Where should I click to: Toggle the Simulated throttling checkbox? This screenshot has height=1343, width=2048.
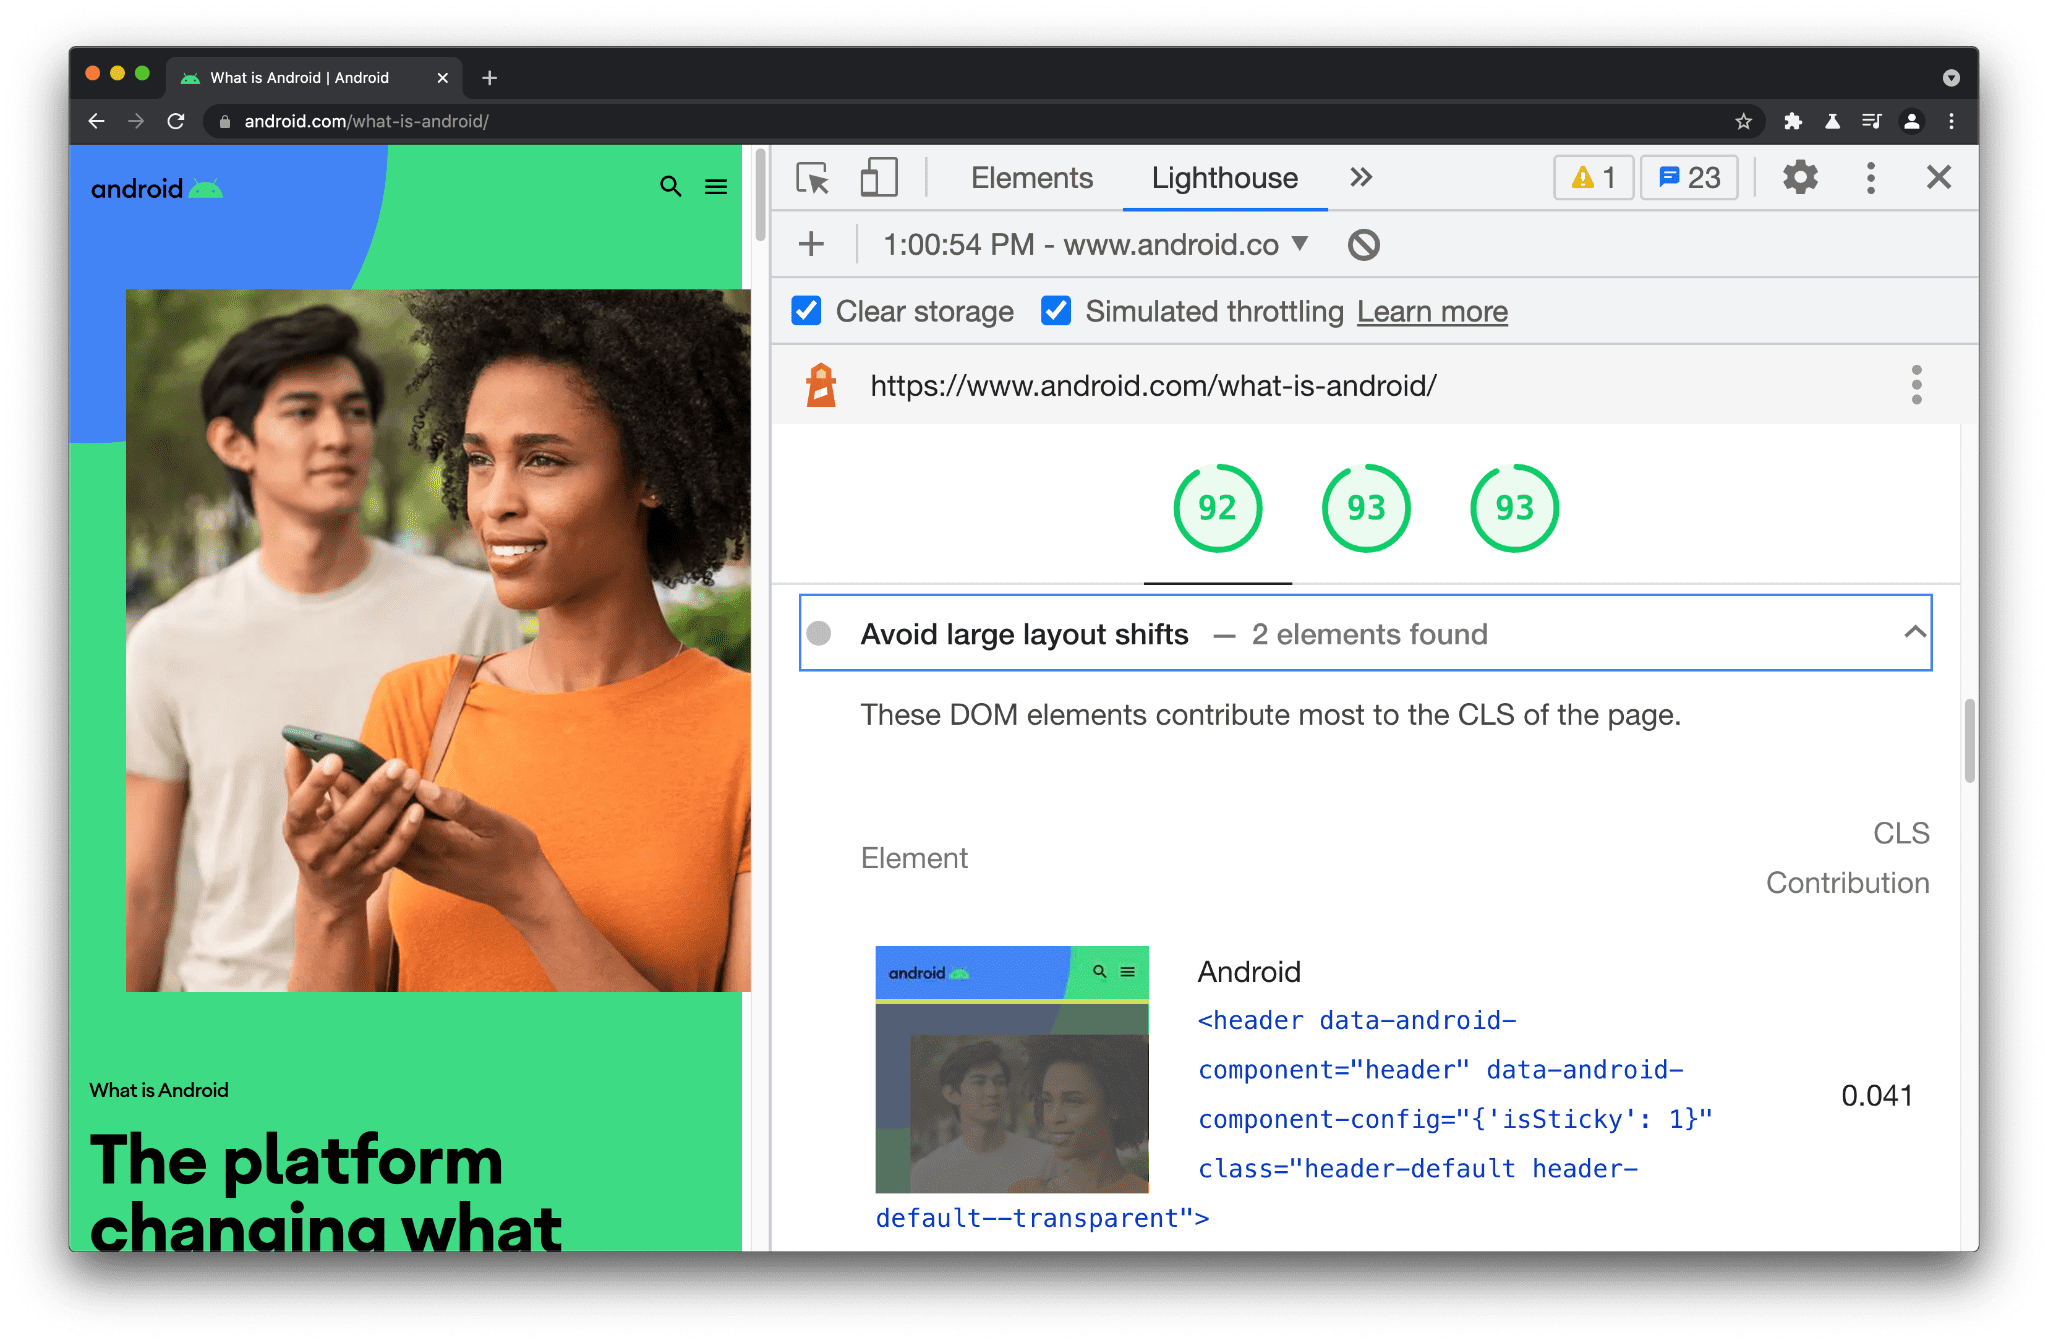1055,310
